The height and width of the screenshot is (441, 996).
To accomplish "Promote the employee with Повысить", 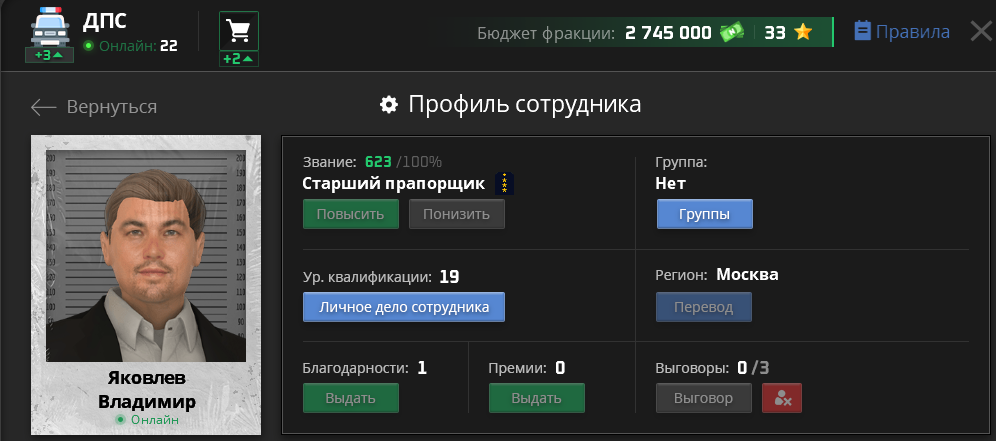I will coord(350,214).
